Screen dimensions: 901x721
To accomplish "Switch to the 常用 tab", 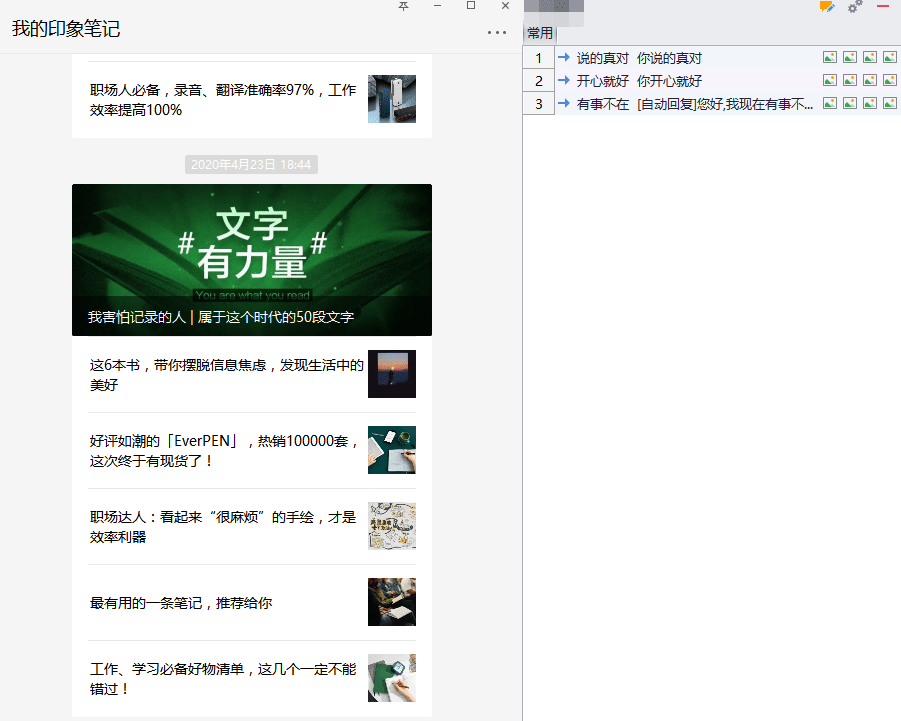I will 540,33.
